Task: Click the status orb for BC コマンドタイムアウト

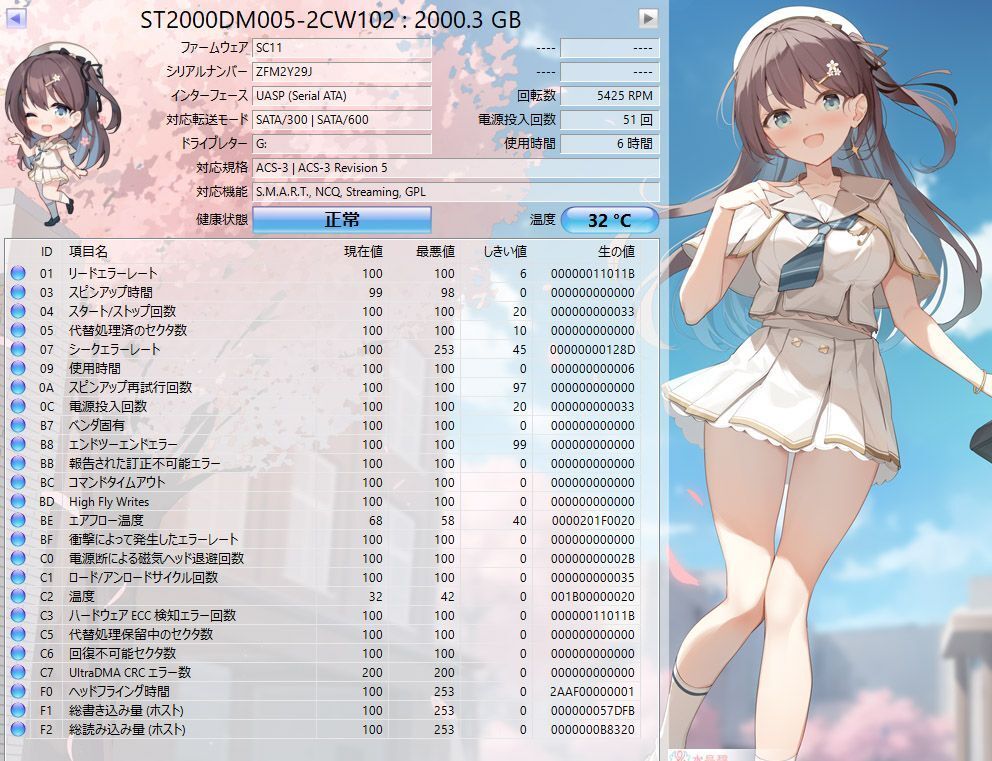Action: click(18, 482)
